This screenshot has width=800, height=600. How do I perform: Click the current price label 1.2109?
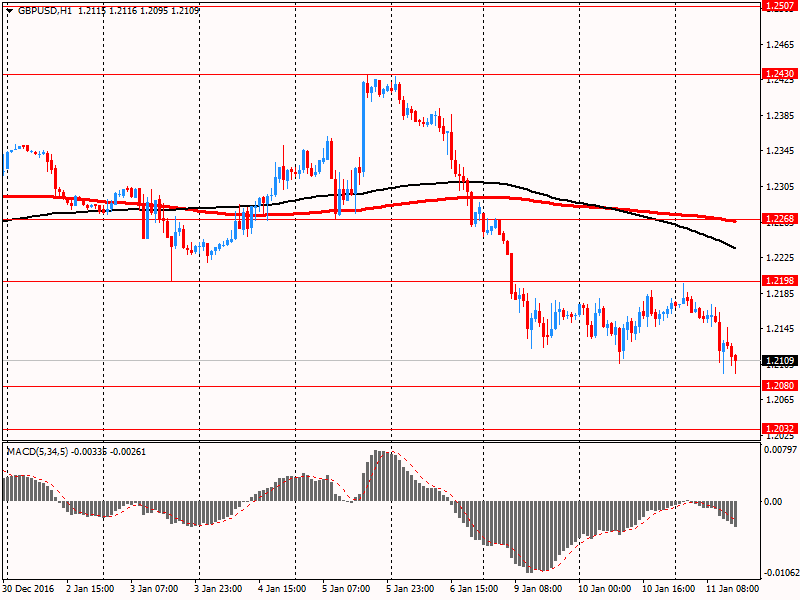click(780, 361)
